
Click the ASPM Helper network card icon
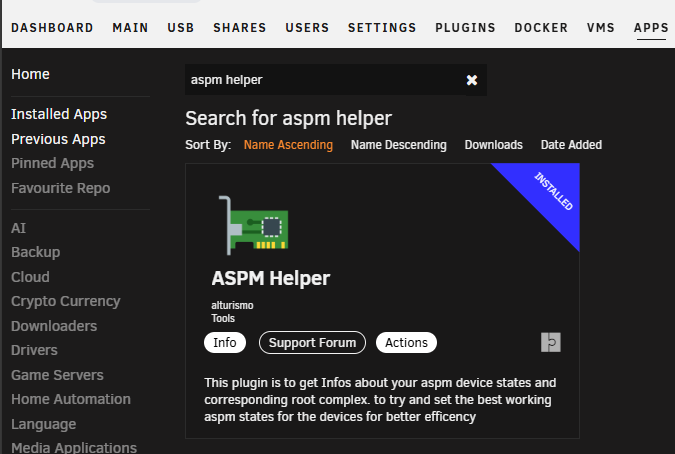click(253, 225)
